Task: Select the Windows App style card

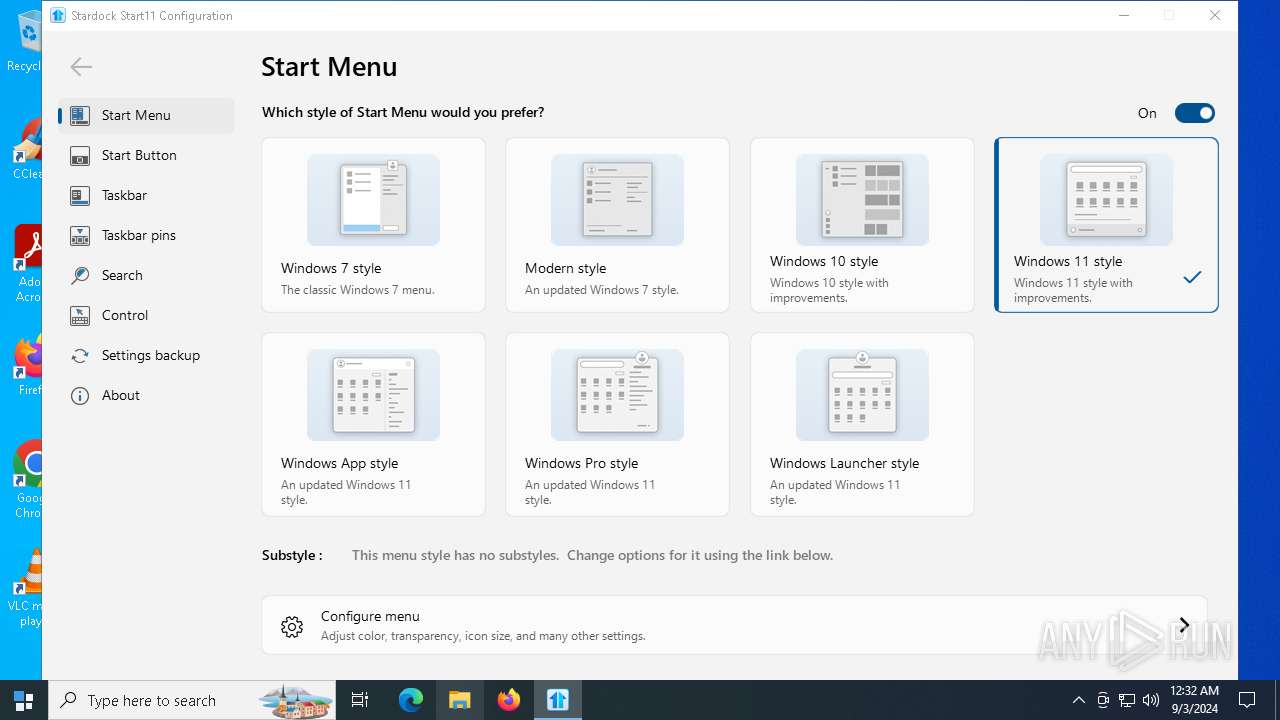Action: 373,425
